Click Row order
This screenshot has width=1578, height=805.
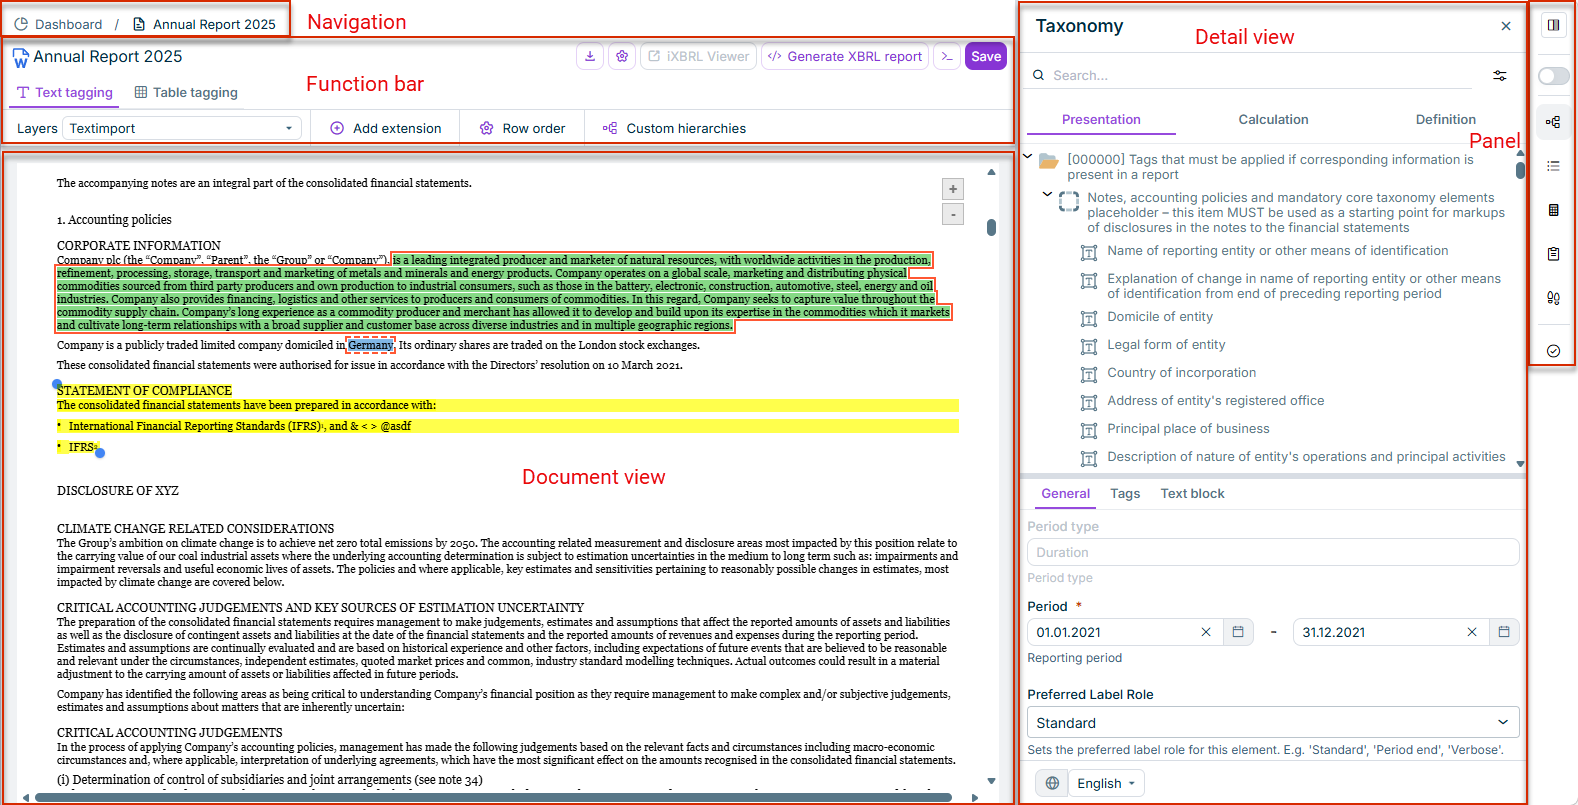click(522, 128)
